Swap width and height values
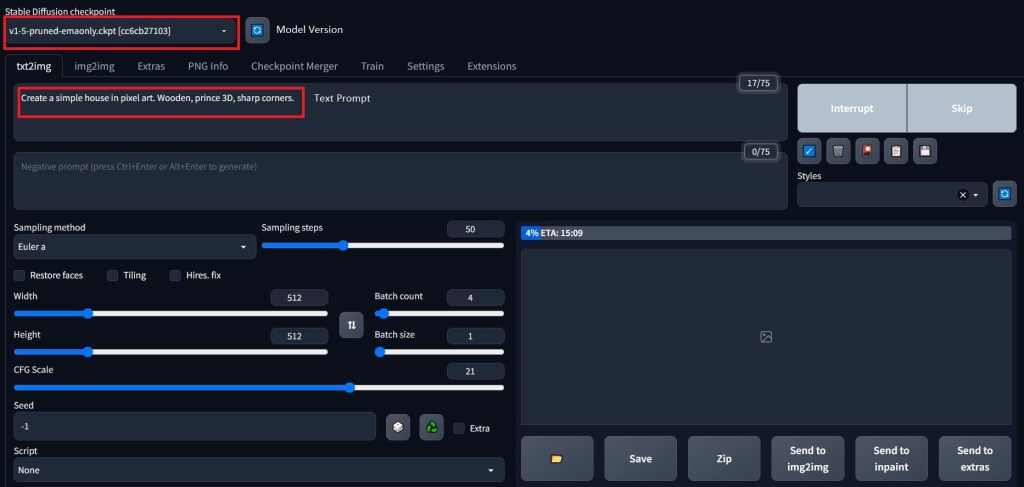Image resolution: width=1024 pixels, height=487 pixels. (x=351, y=324)
